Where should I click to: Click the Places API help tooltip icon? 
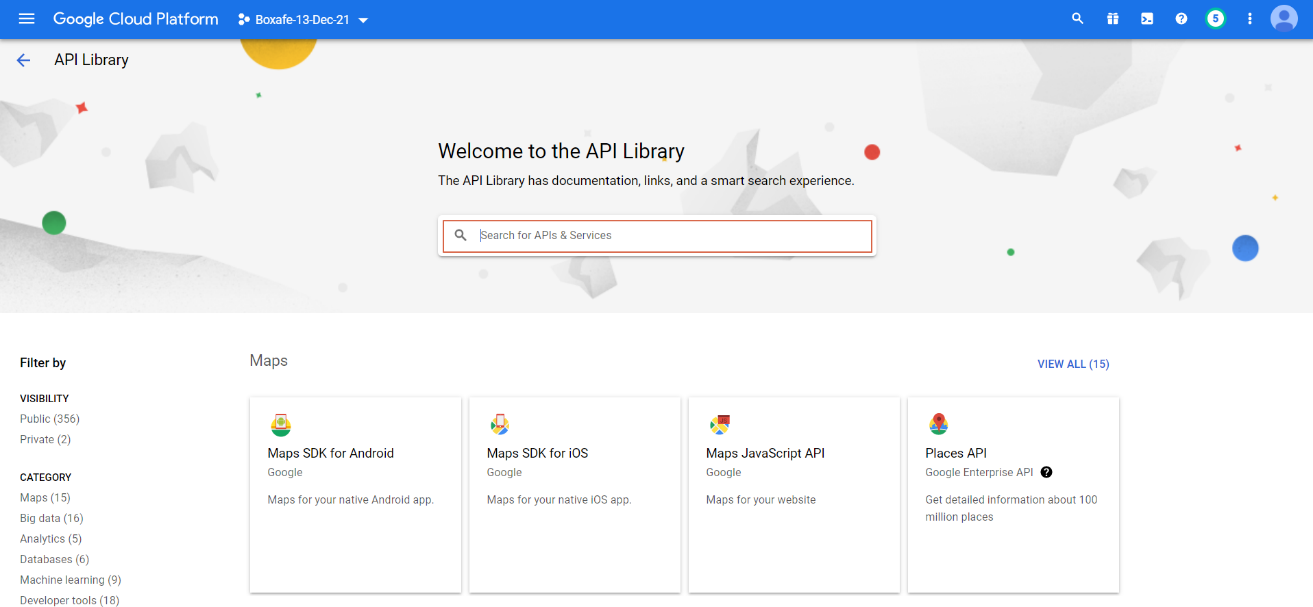1046,472
